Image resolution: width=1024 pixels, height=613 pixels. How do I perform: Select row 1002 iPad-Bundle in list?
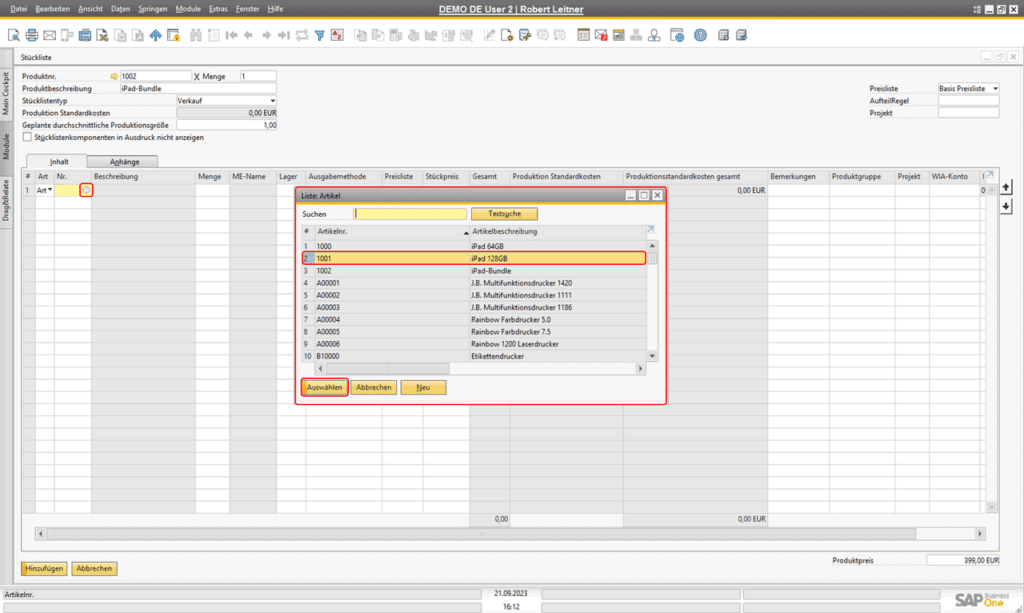click(x=474, y=271)
